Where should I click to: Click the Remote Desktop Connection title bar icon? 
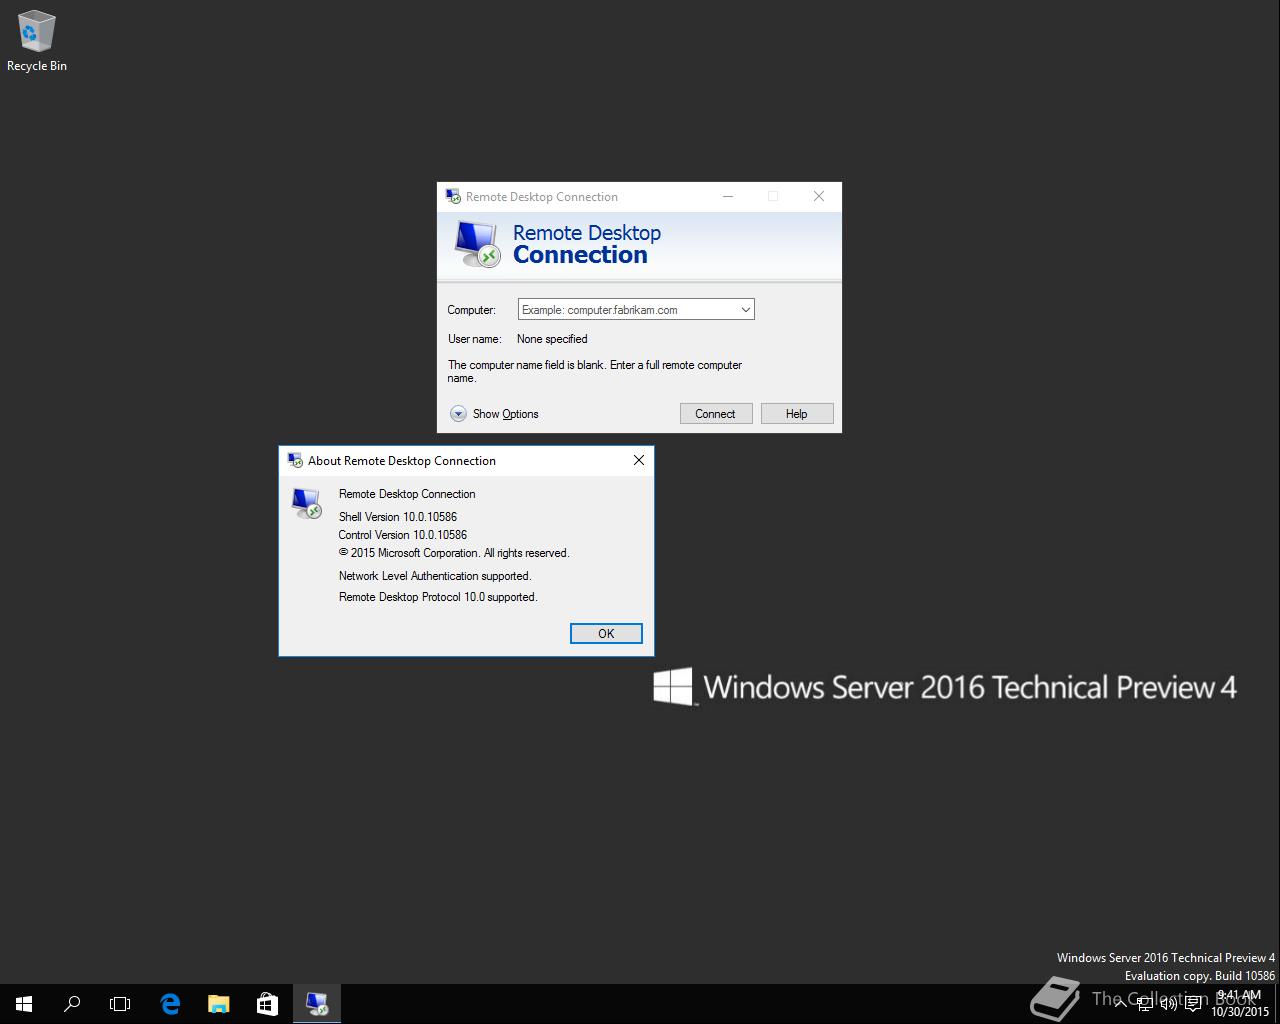click(453, 196)
